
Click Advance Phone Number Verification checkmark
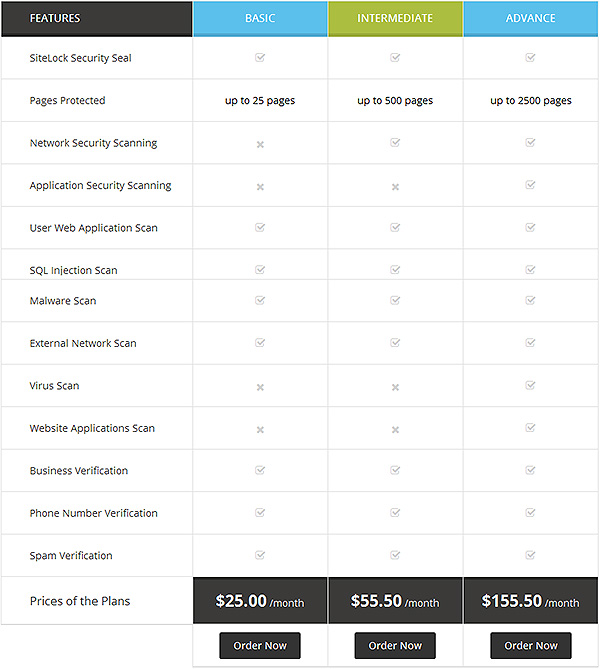point(530,512)
